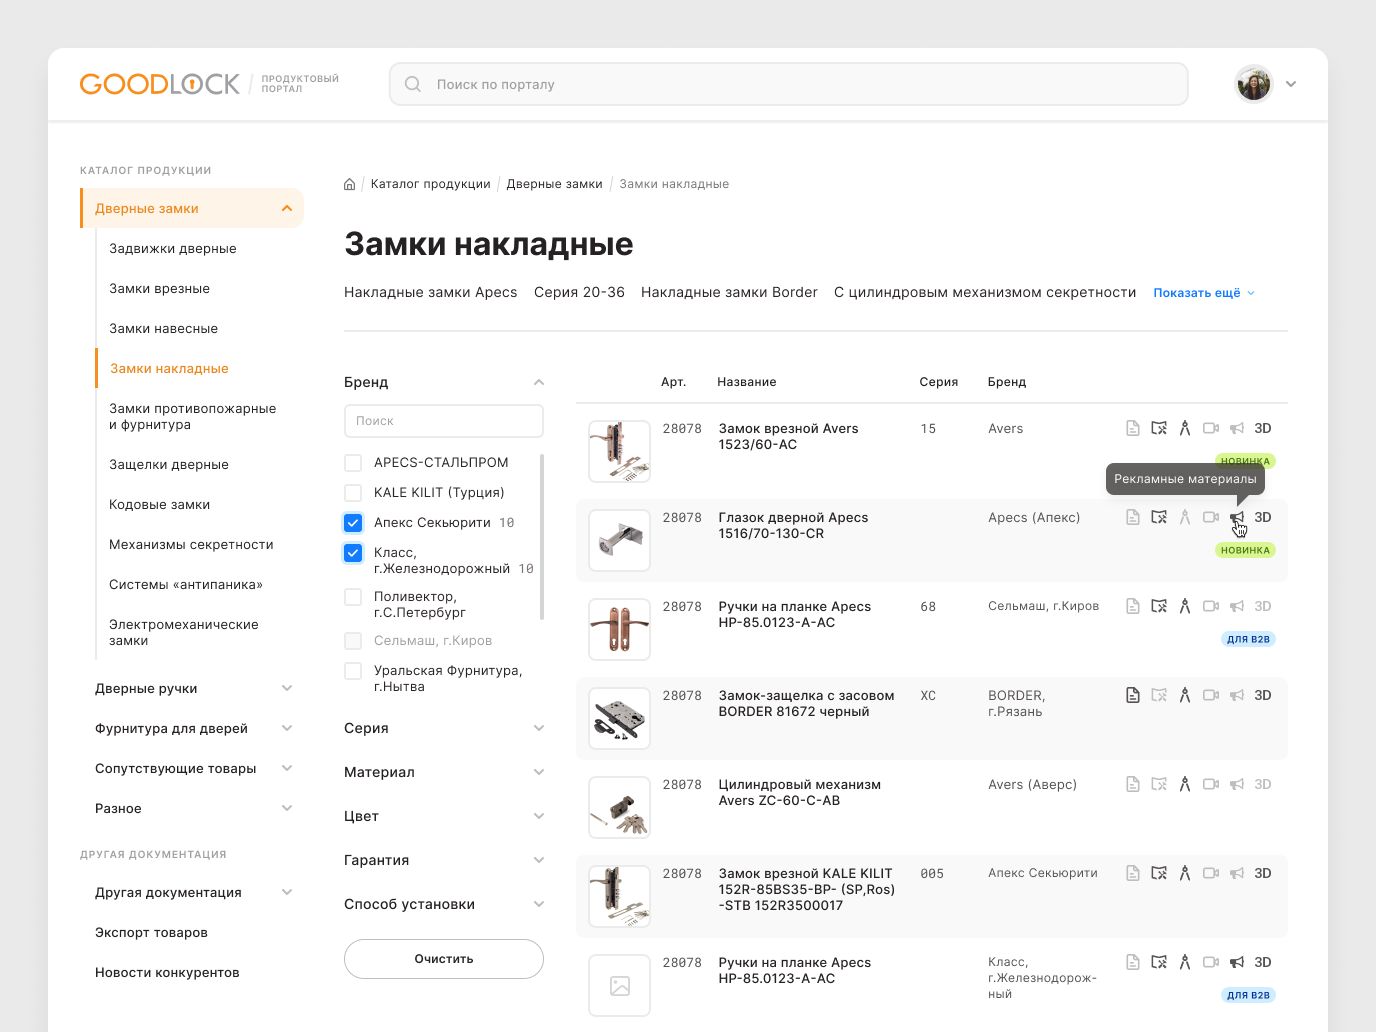Open installation scheme icon for Замок врезной Avers row
1376x1032 pixels.
pyautogui.click(x=1159, y=428)
